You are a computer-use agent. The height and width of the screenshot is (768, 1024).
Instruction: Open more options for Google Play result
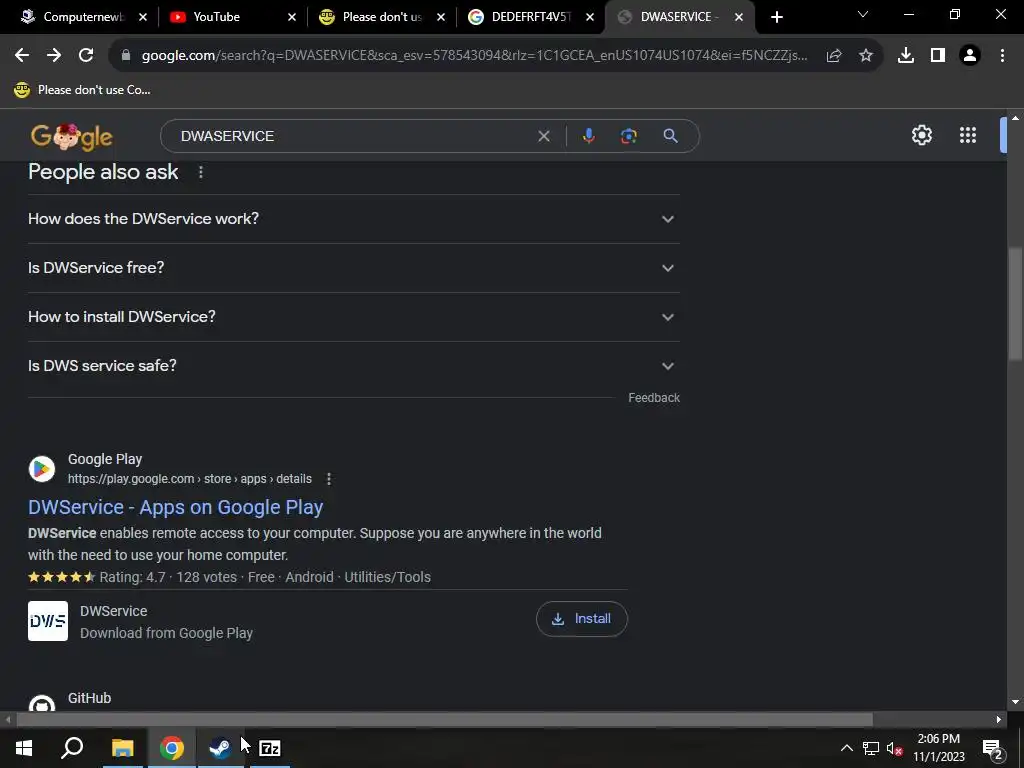click(329, 479)
